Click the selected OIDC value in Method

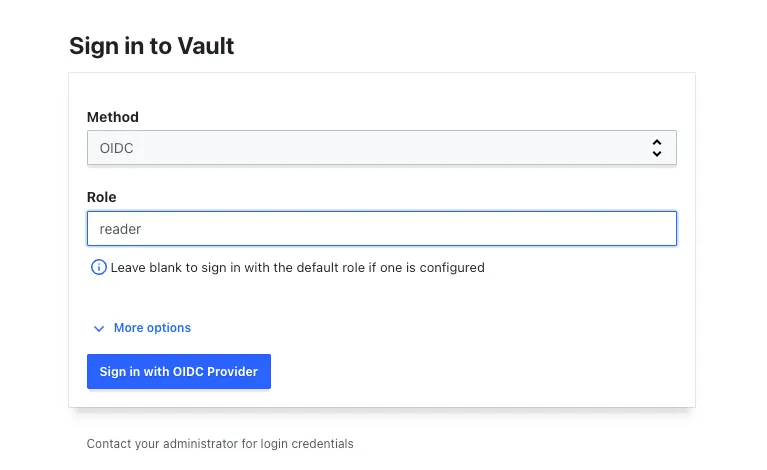click(x=117, y=148)
